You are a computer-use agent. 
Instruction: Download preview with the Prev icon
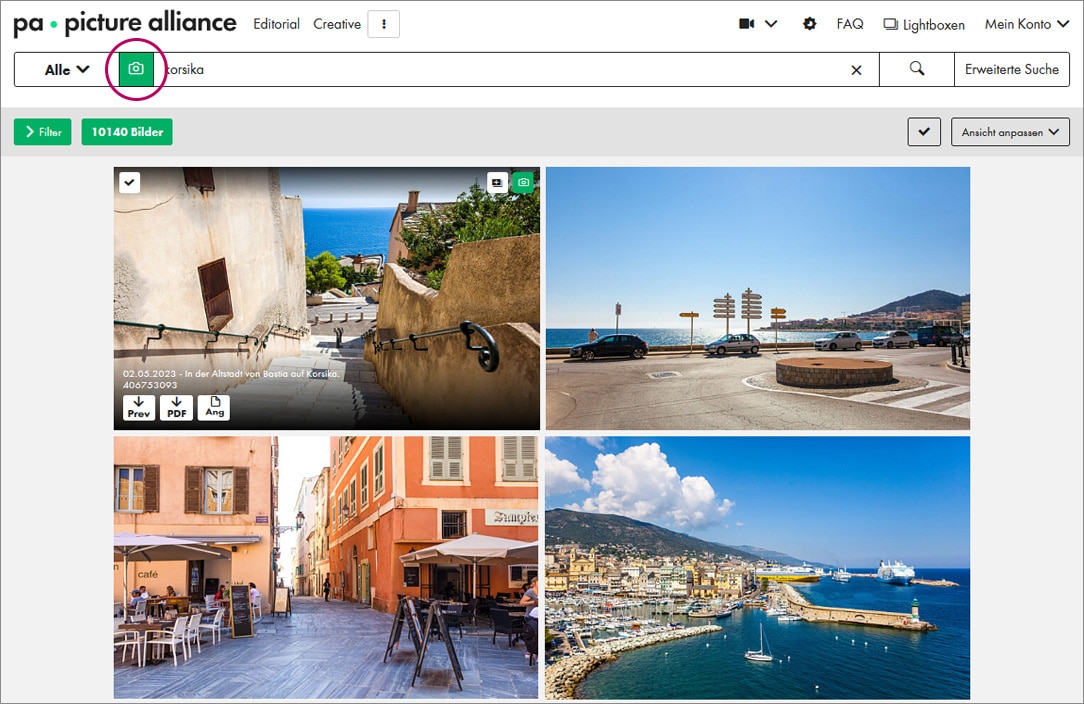[139, 407]
